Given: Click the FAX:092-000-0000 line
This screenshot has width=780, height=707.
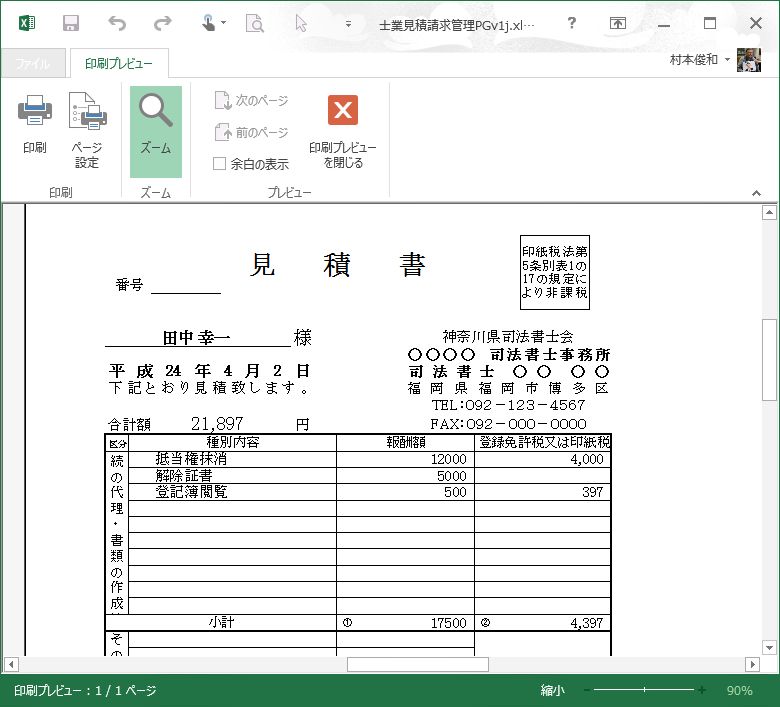Looking at the screenshot, I should [x=508, y=424].
